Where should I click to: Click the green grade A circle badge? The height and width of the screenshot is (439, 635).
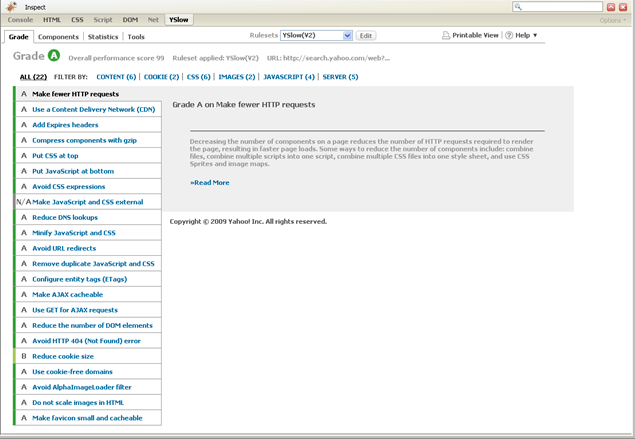(x=54, y=55)
